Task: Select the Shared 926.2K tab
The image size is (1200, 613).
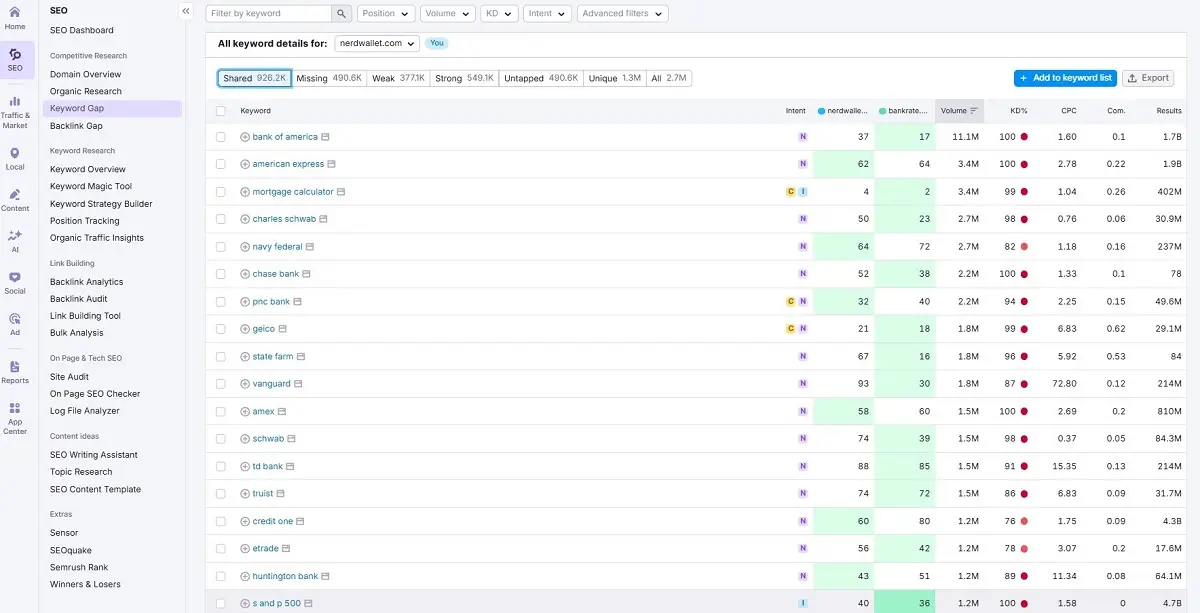Action: pos(255,78)
